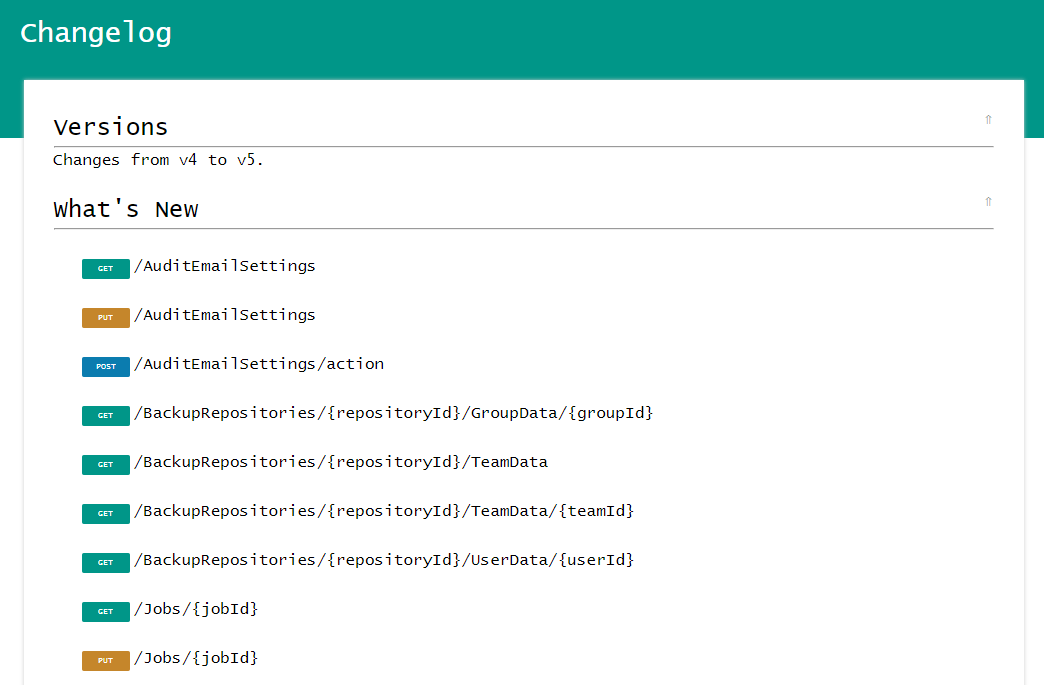The width and height of the screenshot is (1044, 685).
Task: Click the POST badge for /AuditEmailSettings/action
Action: 106,367
